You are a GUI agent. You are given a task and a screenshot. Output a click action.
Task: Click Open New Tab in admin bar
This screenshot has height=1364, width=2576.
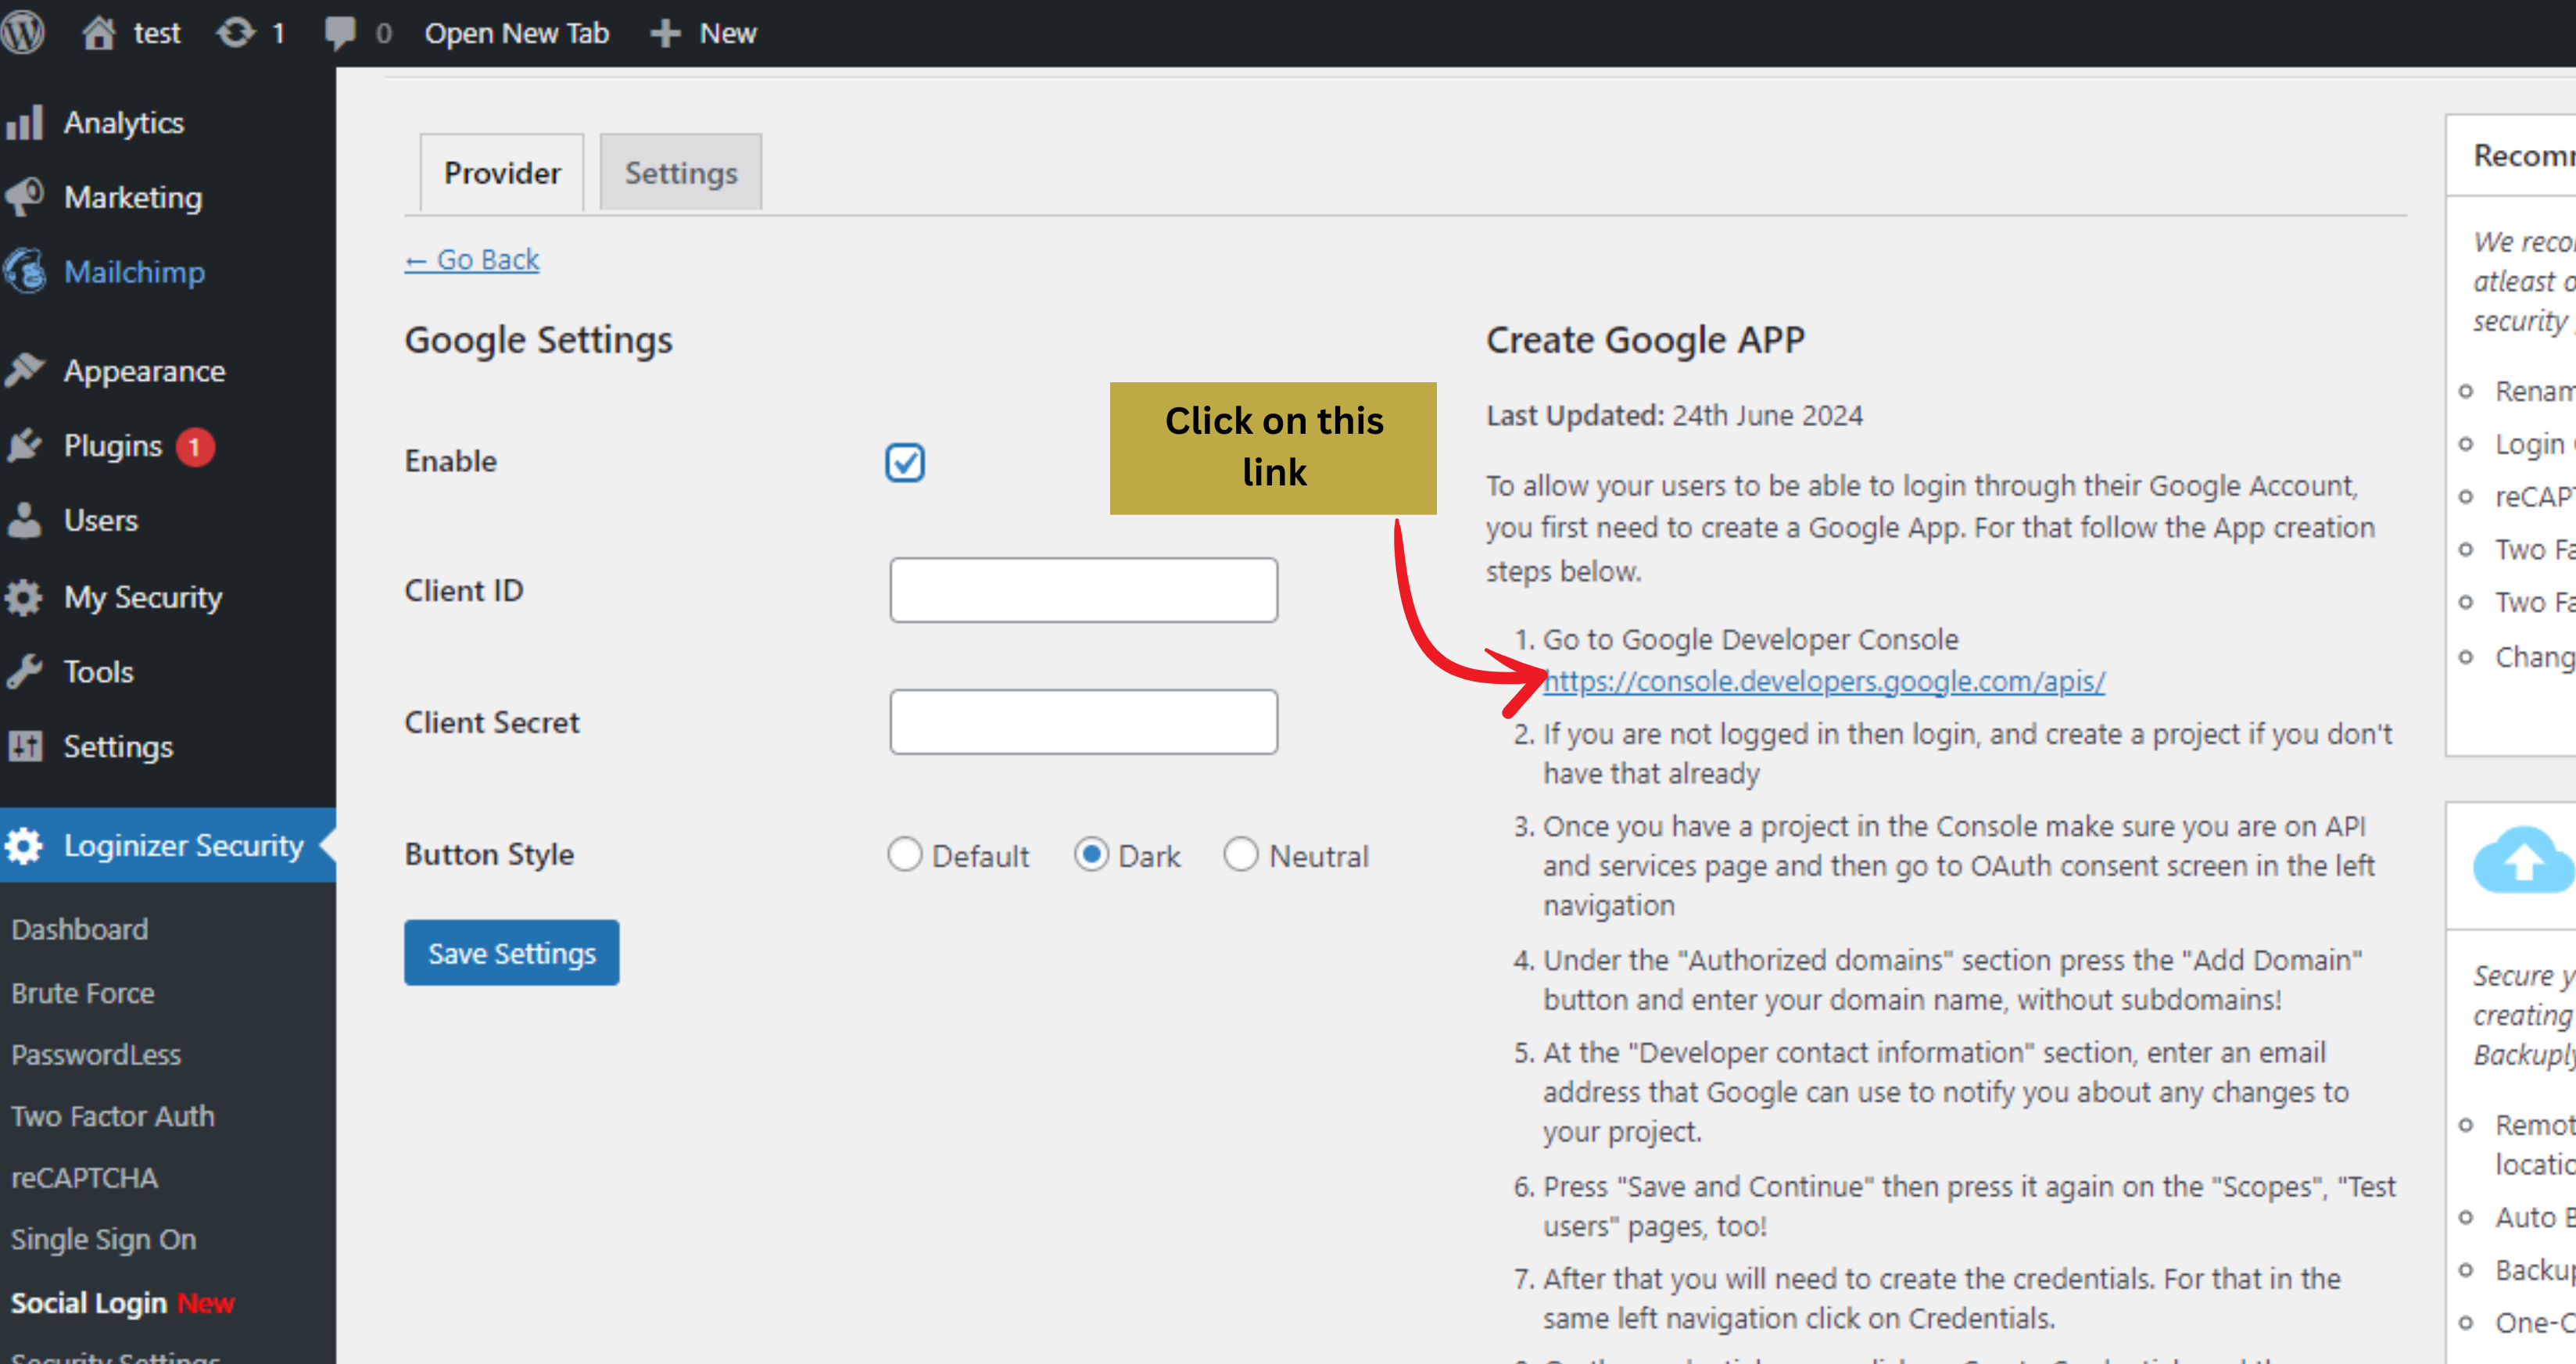[517, 33]
